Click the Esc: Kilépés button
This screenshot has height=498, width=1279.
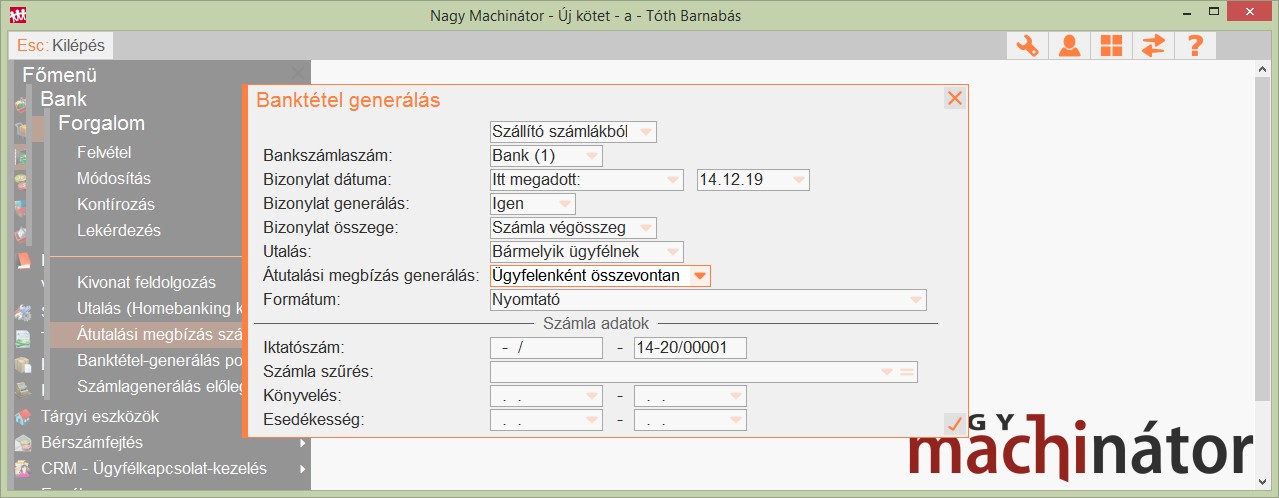point(61,45)
